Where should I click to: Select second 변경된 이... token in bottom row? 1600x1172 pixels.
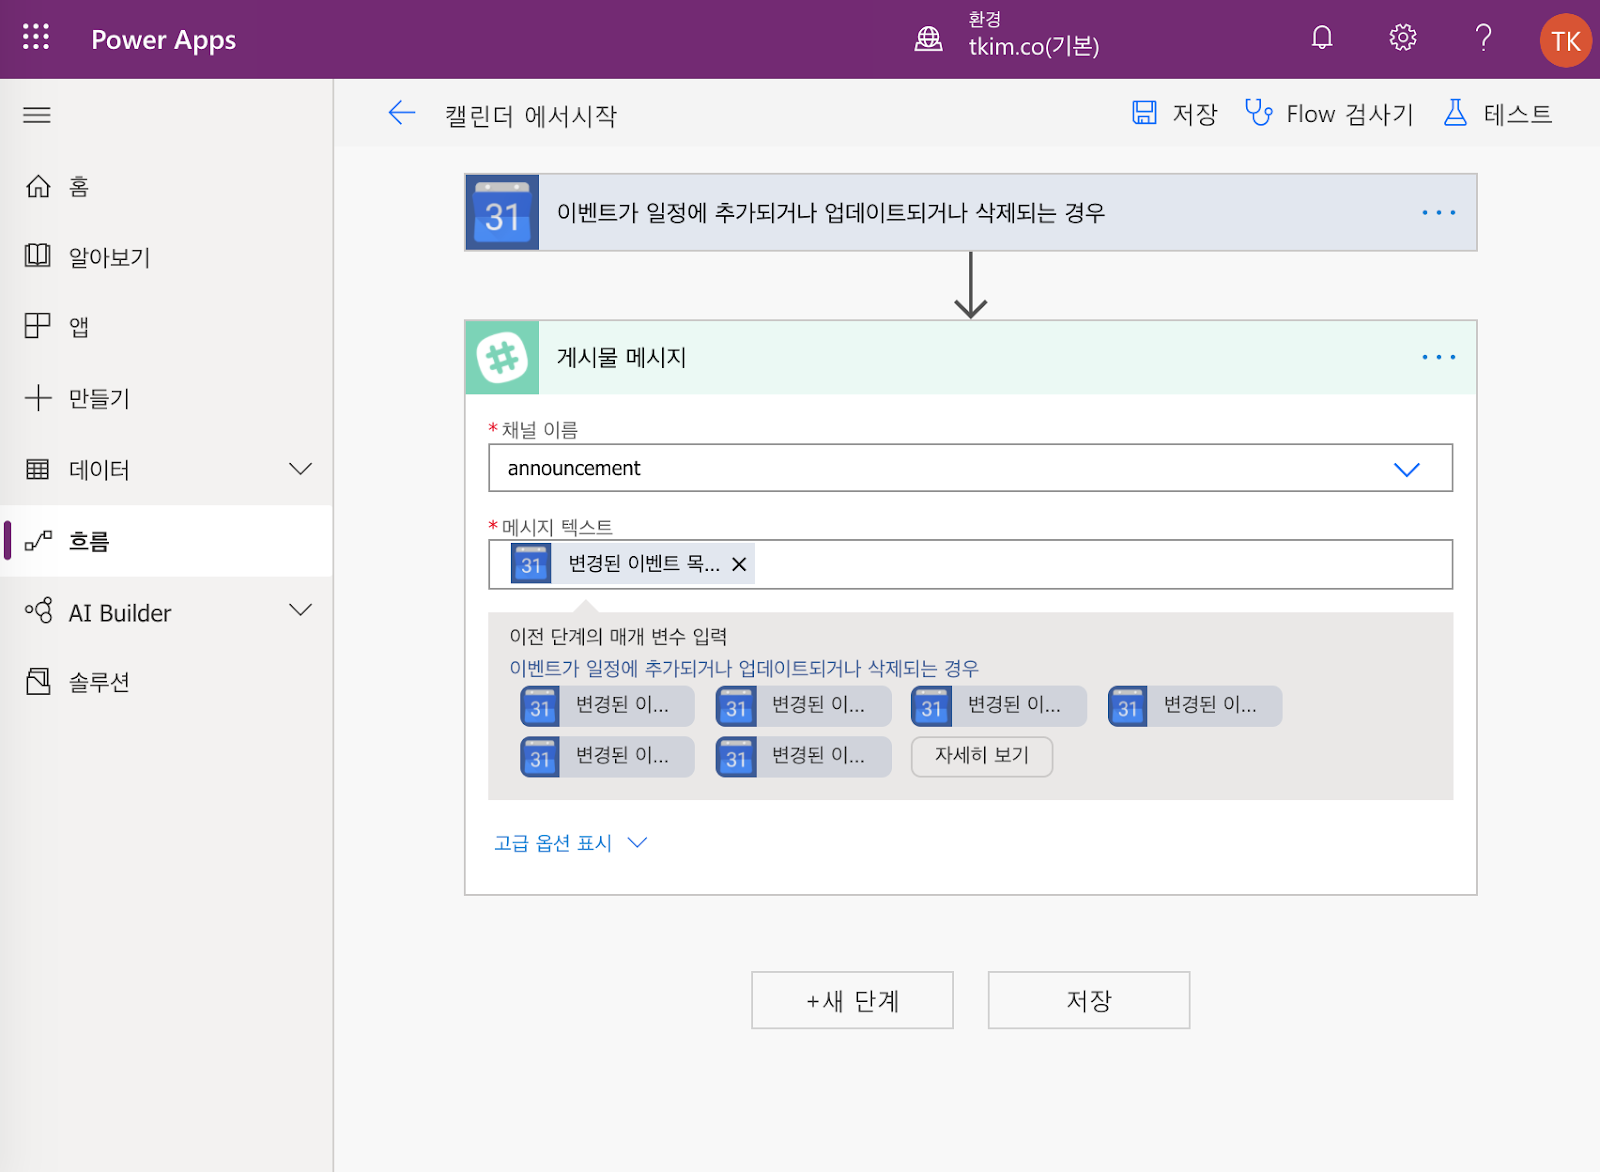tap(803, 757)
